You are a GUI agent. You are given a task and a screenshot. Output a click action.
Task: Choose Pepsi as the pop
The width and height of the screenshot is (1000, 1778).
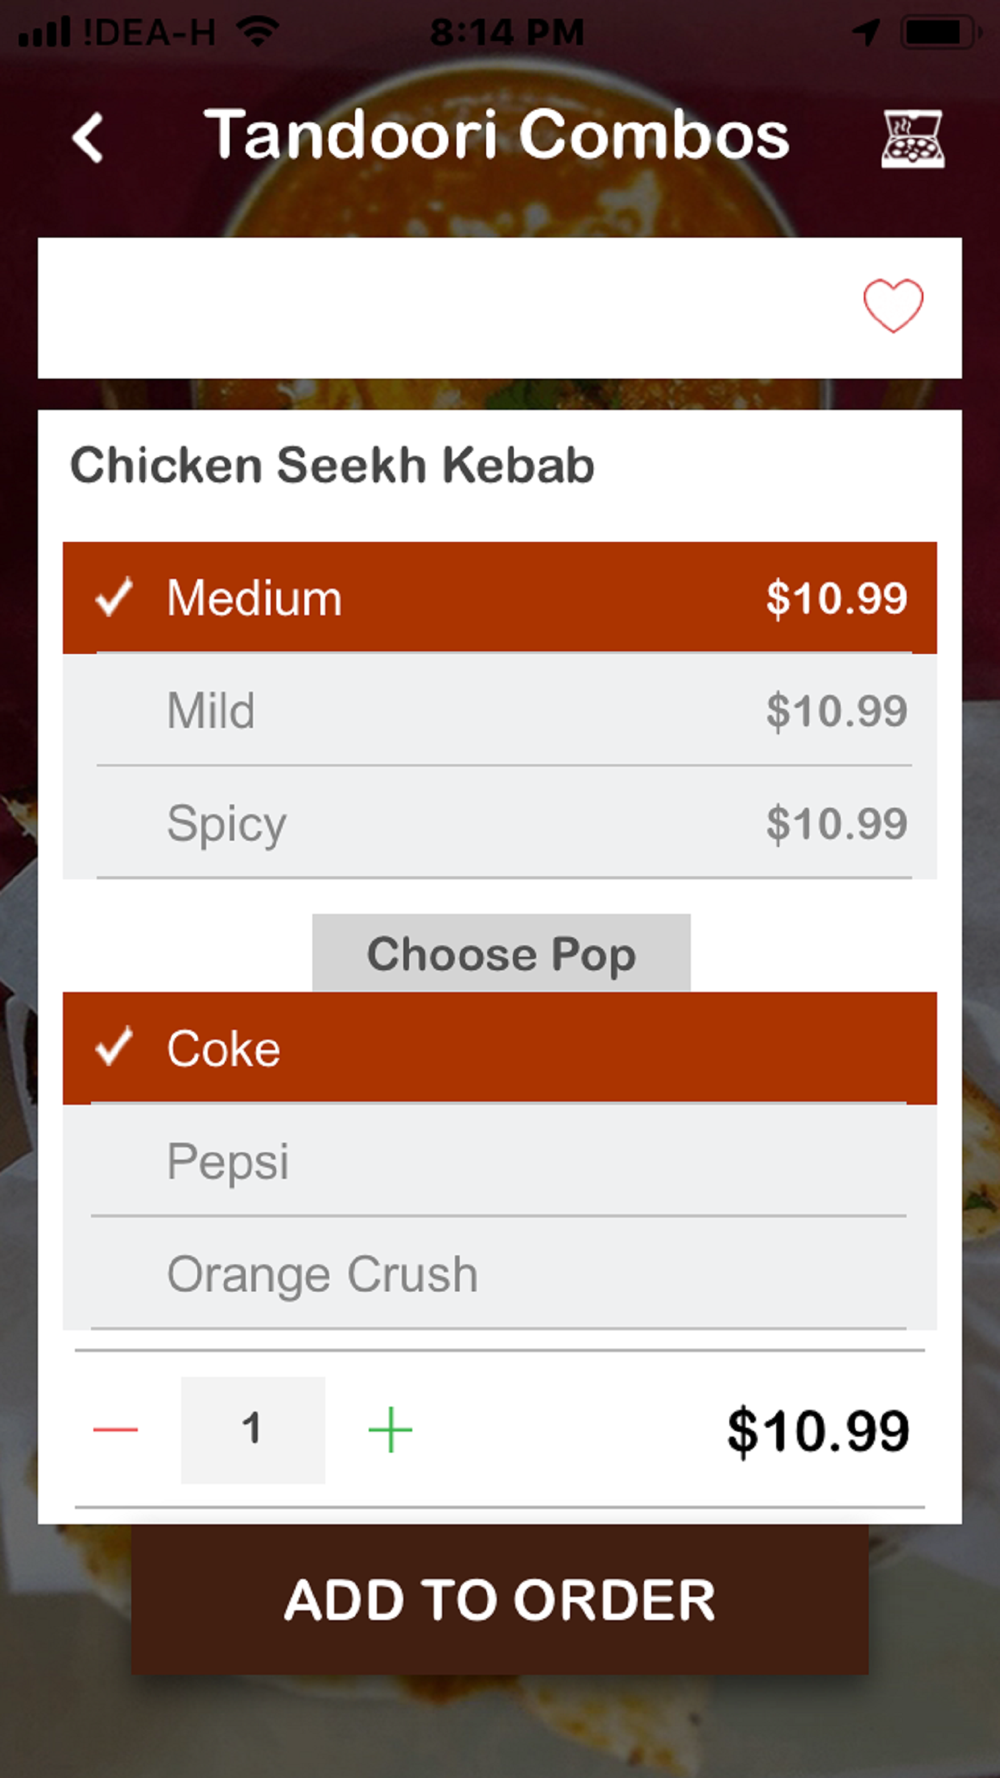tap(500, 1161)
